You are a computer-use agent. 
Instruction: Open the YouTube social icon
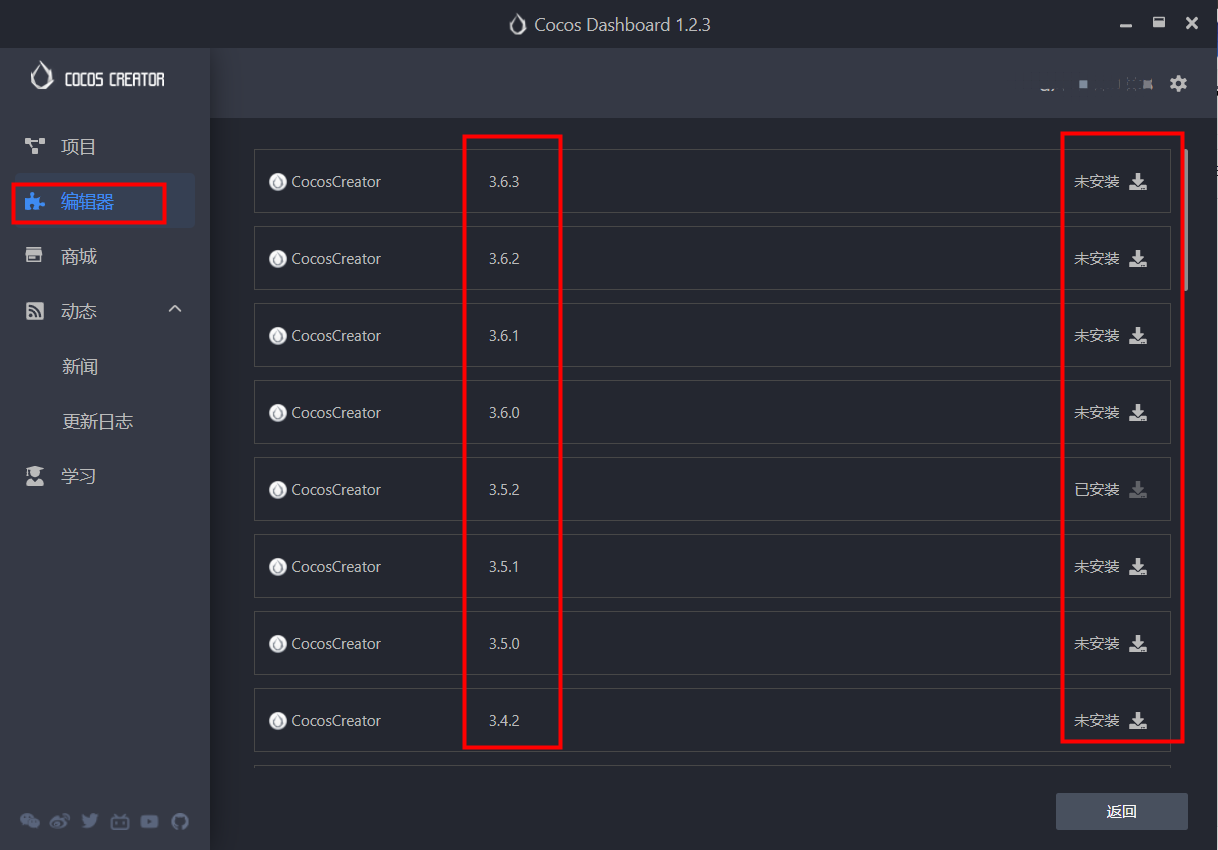pyautogui.click(x=150, y=821)
